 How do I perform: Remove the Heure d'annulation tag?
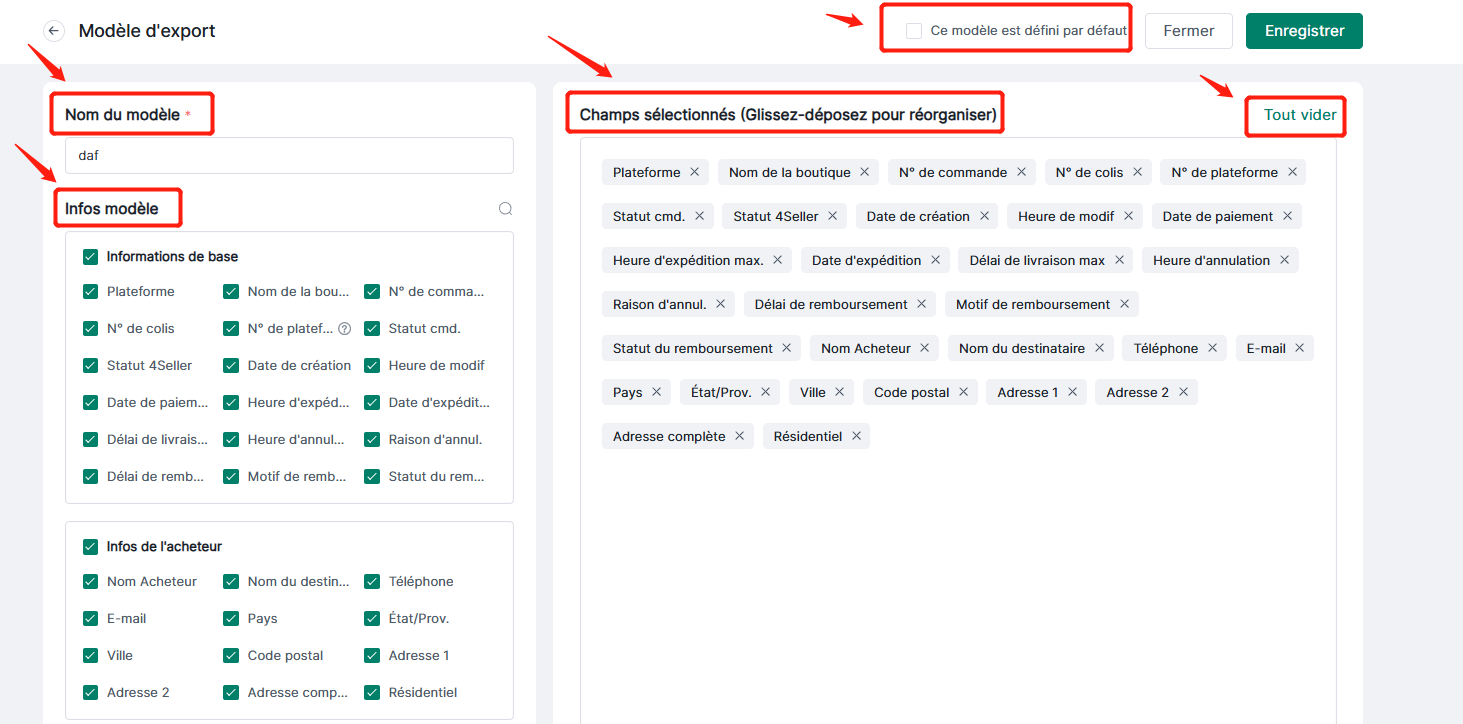point(1284,260)
